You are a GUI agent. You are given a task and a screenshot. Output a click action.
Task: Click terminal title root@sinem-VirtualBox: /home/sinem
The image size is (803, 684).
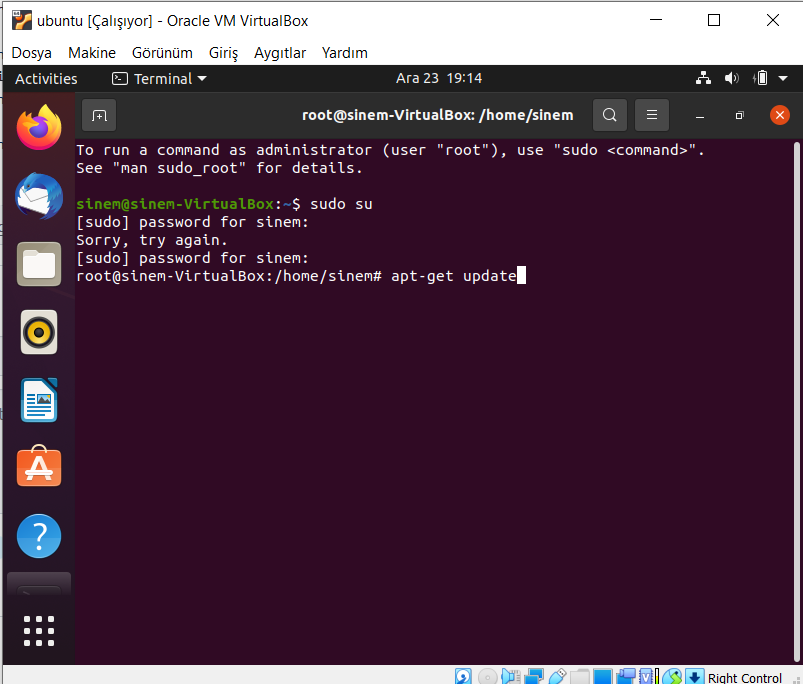tap(437, 115)
